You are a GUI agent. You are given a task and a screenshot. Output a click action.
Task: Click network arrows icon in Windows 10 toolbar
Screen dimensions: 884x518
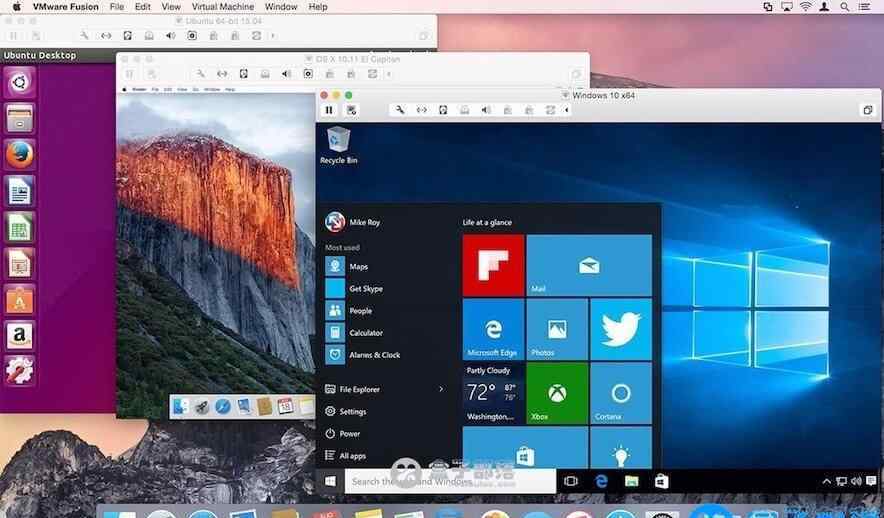[x=421, y=110]
